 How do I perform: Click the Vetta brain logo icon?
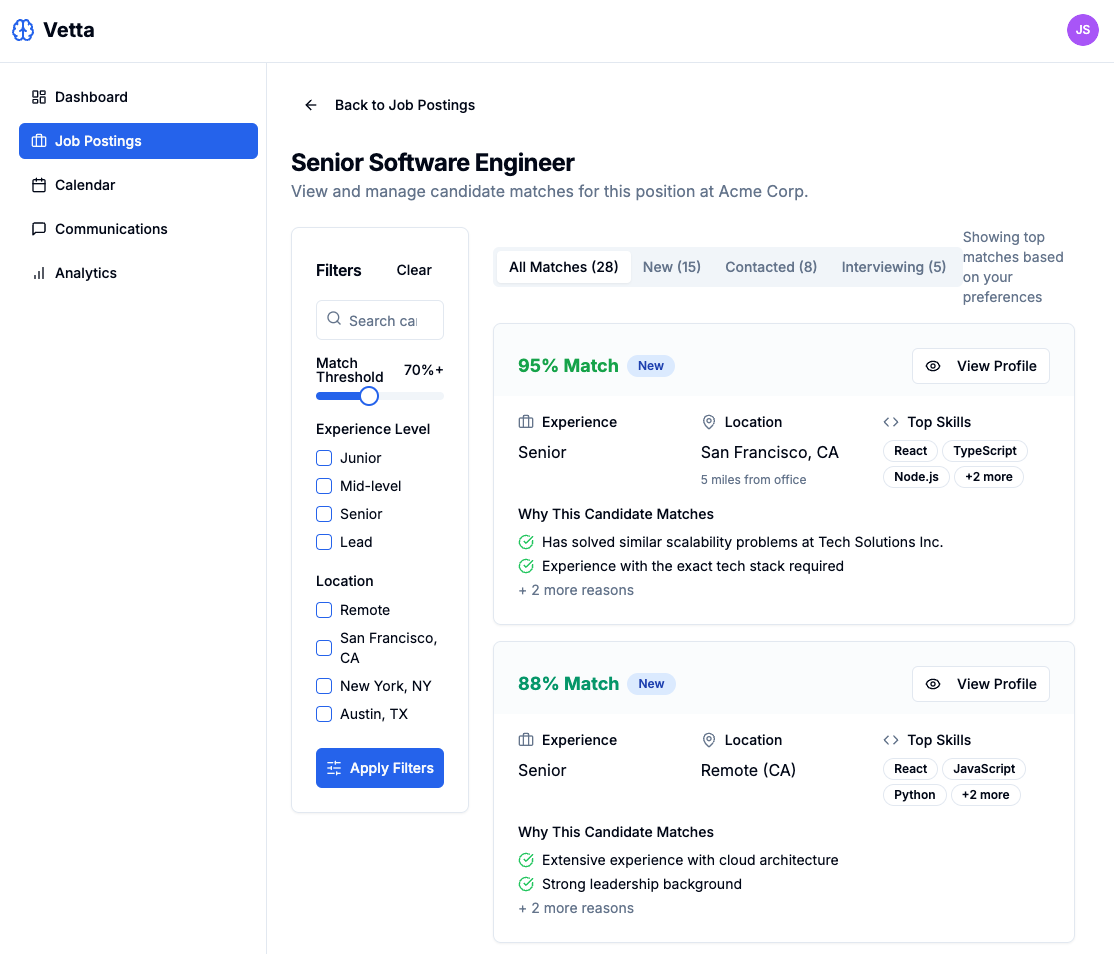pos(23,30)
